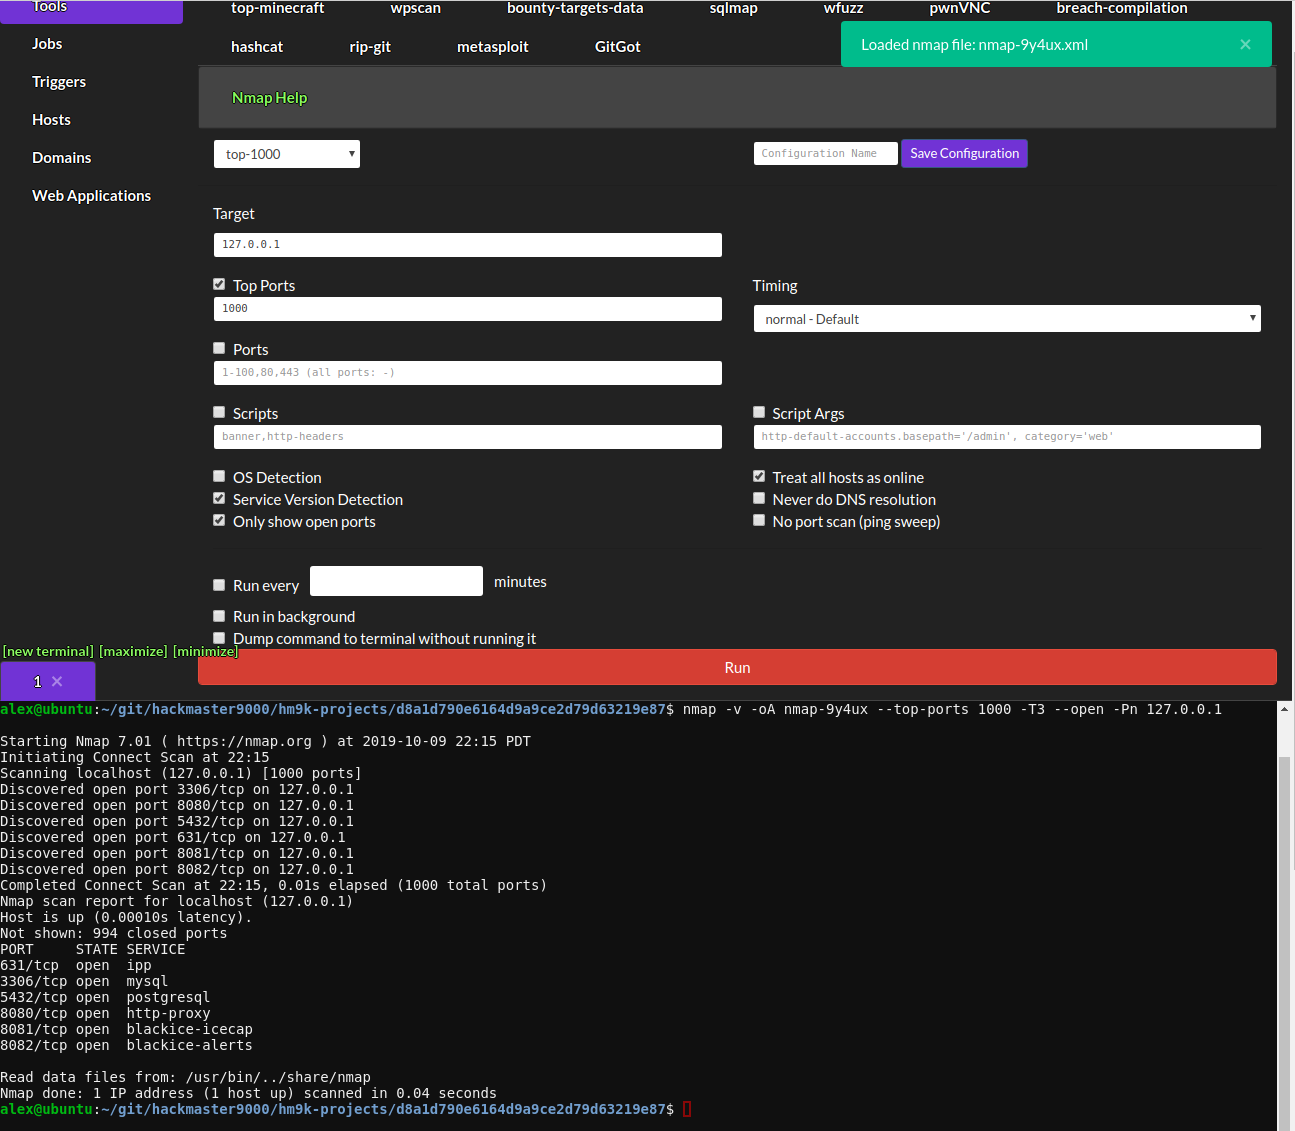Focus the Configuration Name field
The width and height of the screenshot is (1295, 1131).
point(826,153)
